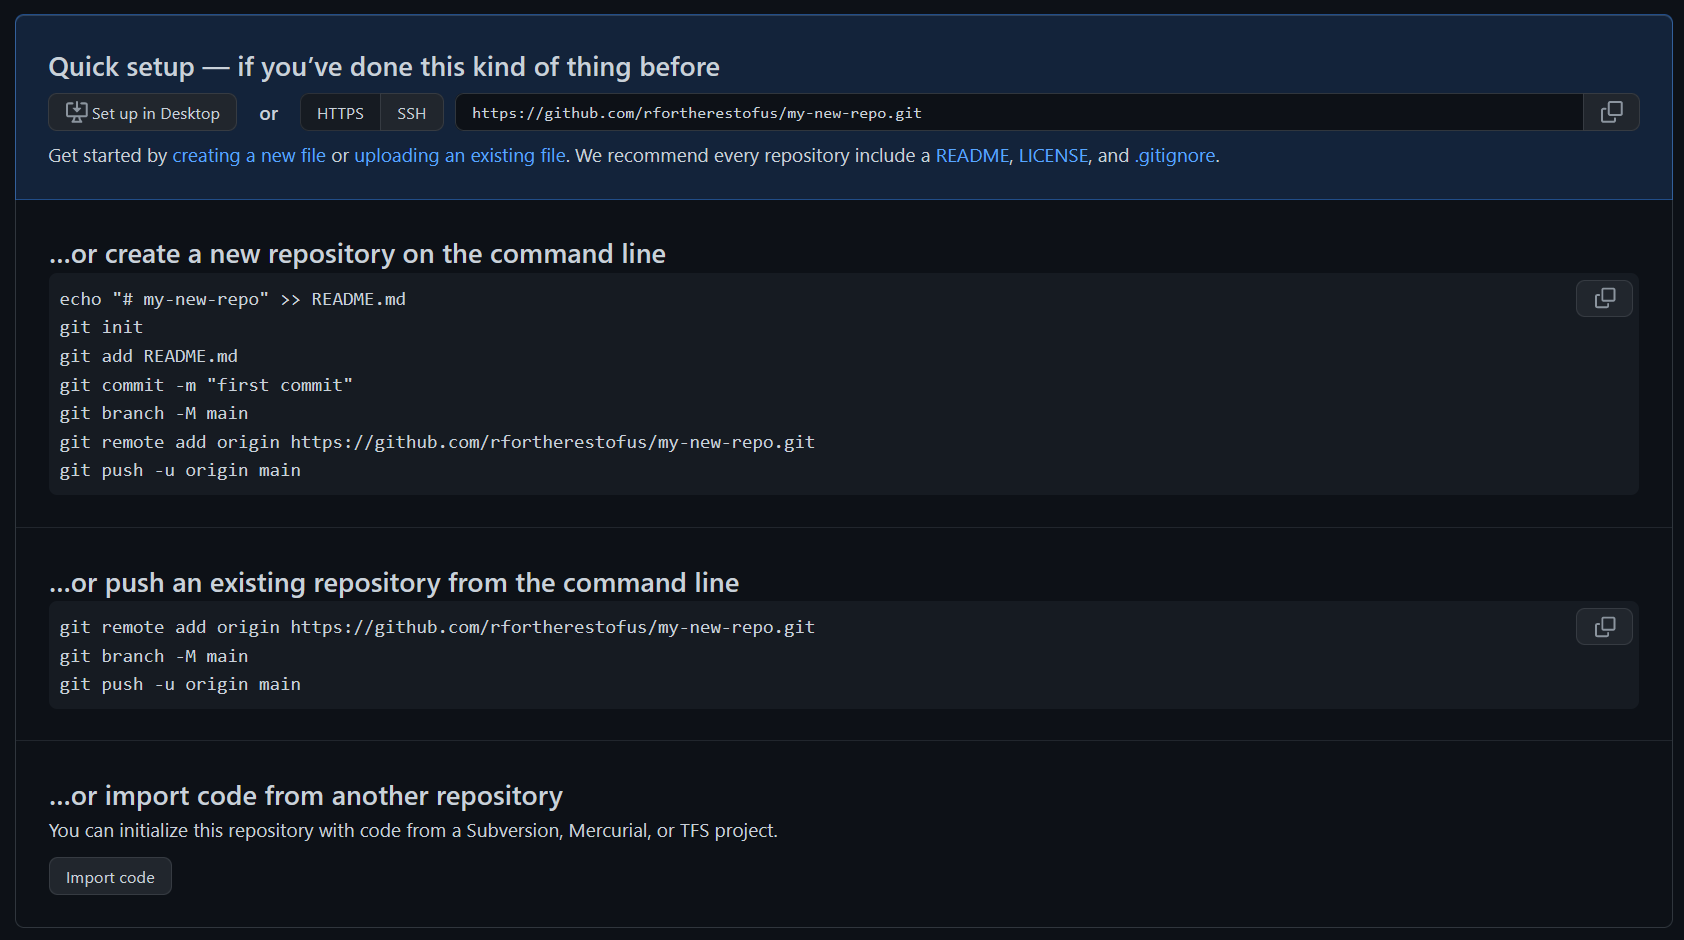Open the creating a new file link
The width and height of the screenshot is (1684, 940).
pyautogui.click(x=249, y=155)
